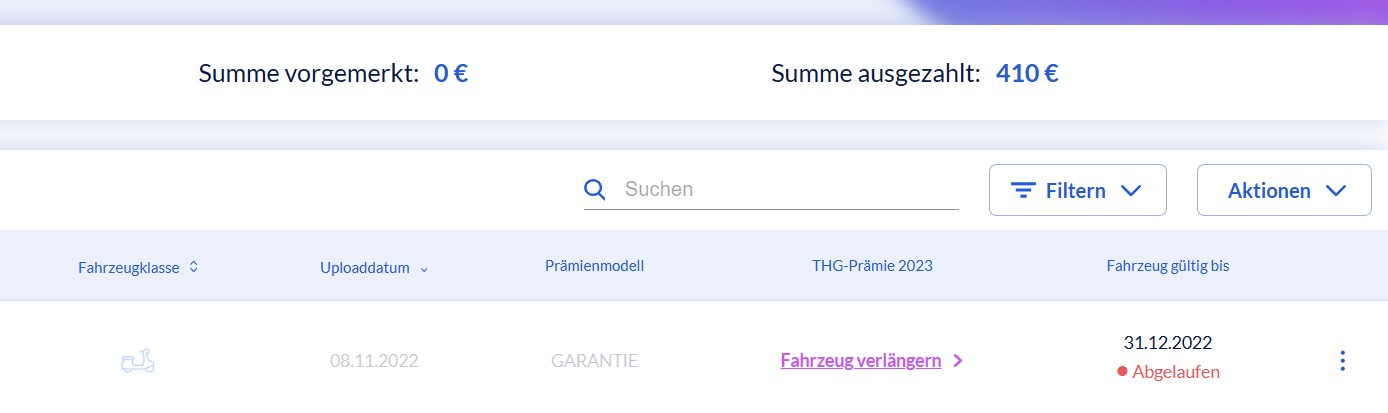This screenshot has height=413, width=1388.
Task: Sort by the Uploaddatum column header
Action: 364,267
